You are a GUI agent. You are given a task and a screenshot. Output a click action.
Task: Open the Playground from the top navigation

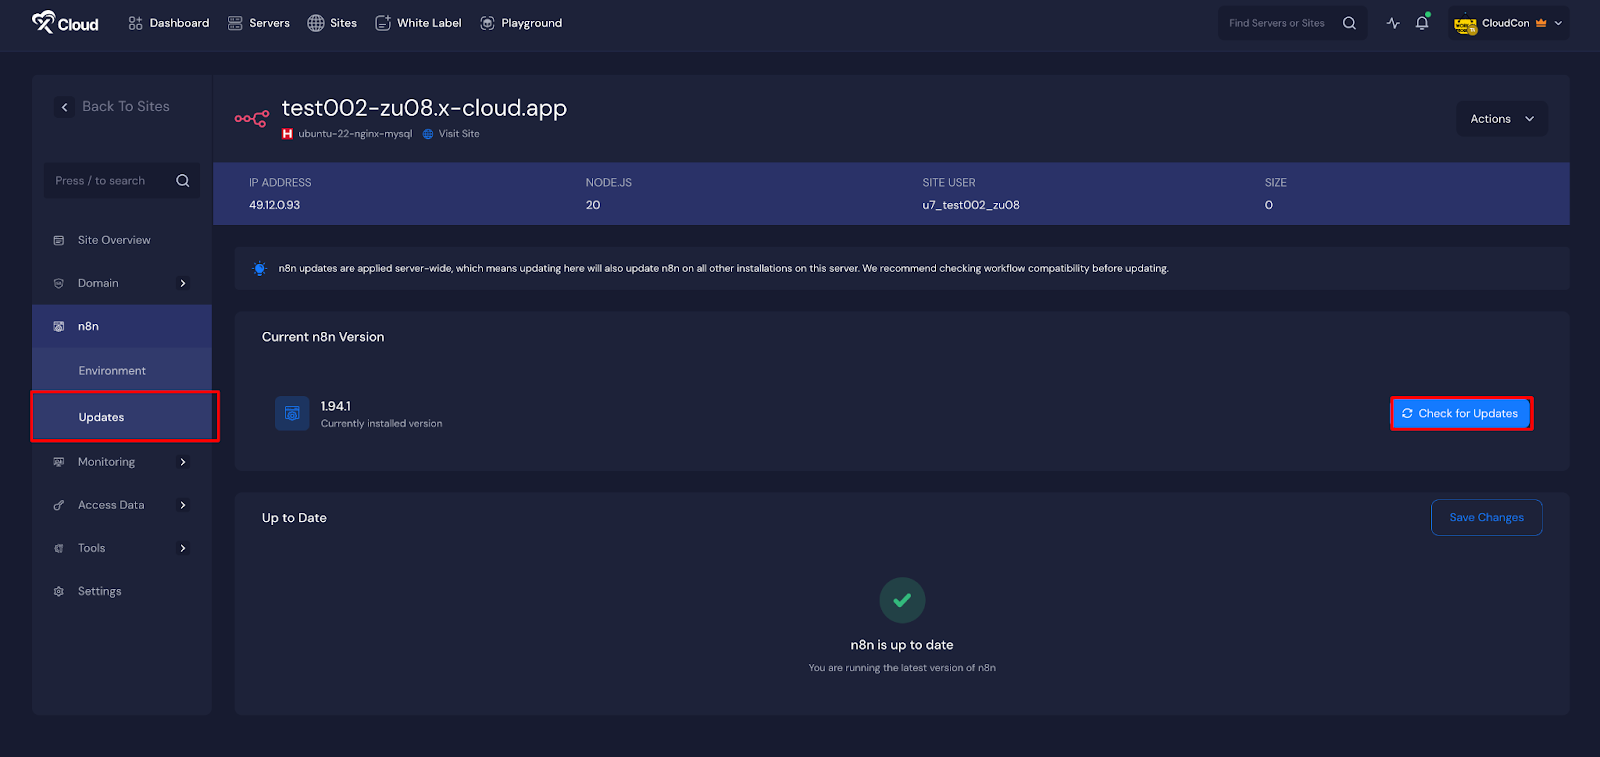click(521, 22)
